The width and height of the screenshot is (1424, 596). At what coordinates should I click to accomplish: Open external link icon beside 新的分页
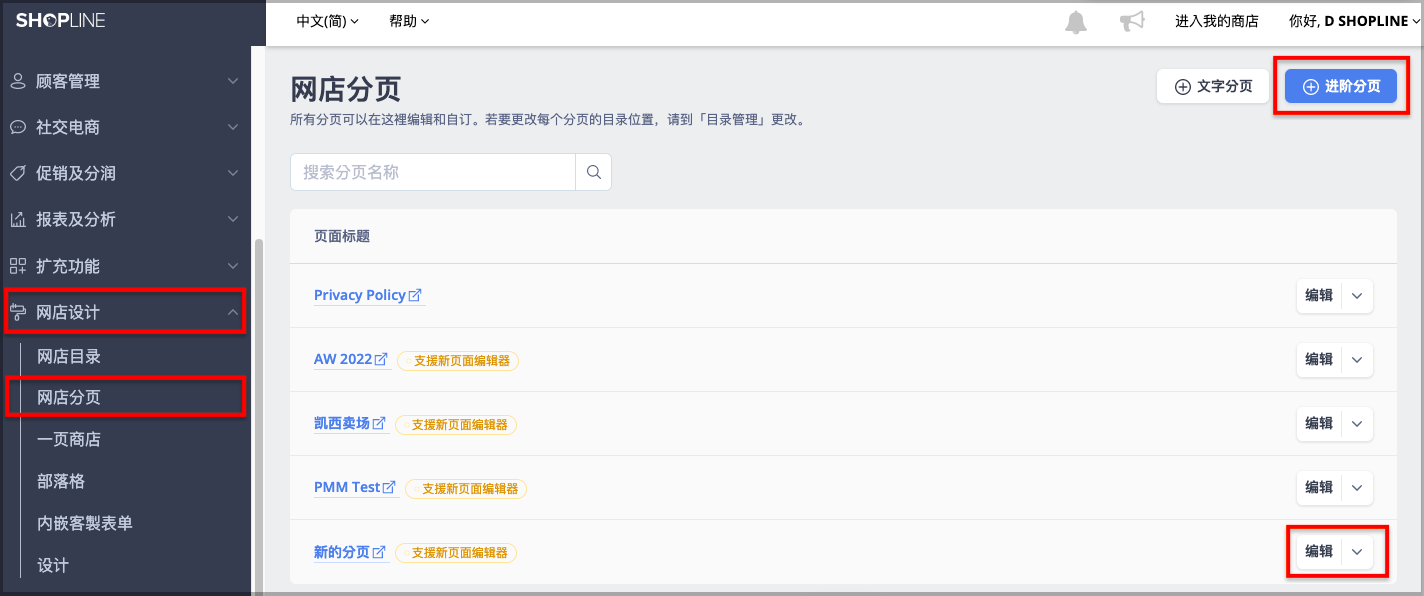coord(379,552)
